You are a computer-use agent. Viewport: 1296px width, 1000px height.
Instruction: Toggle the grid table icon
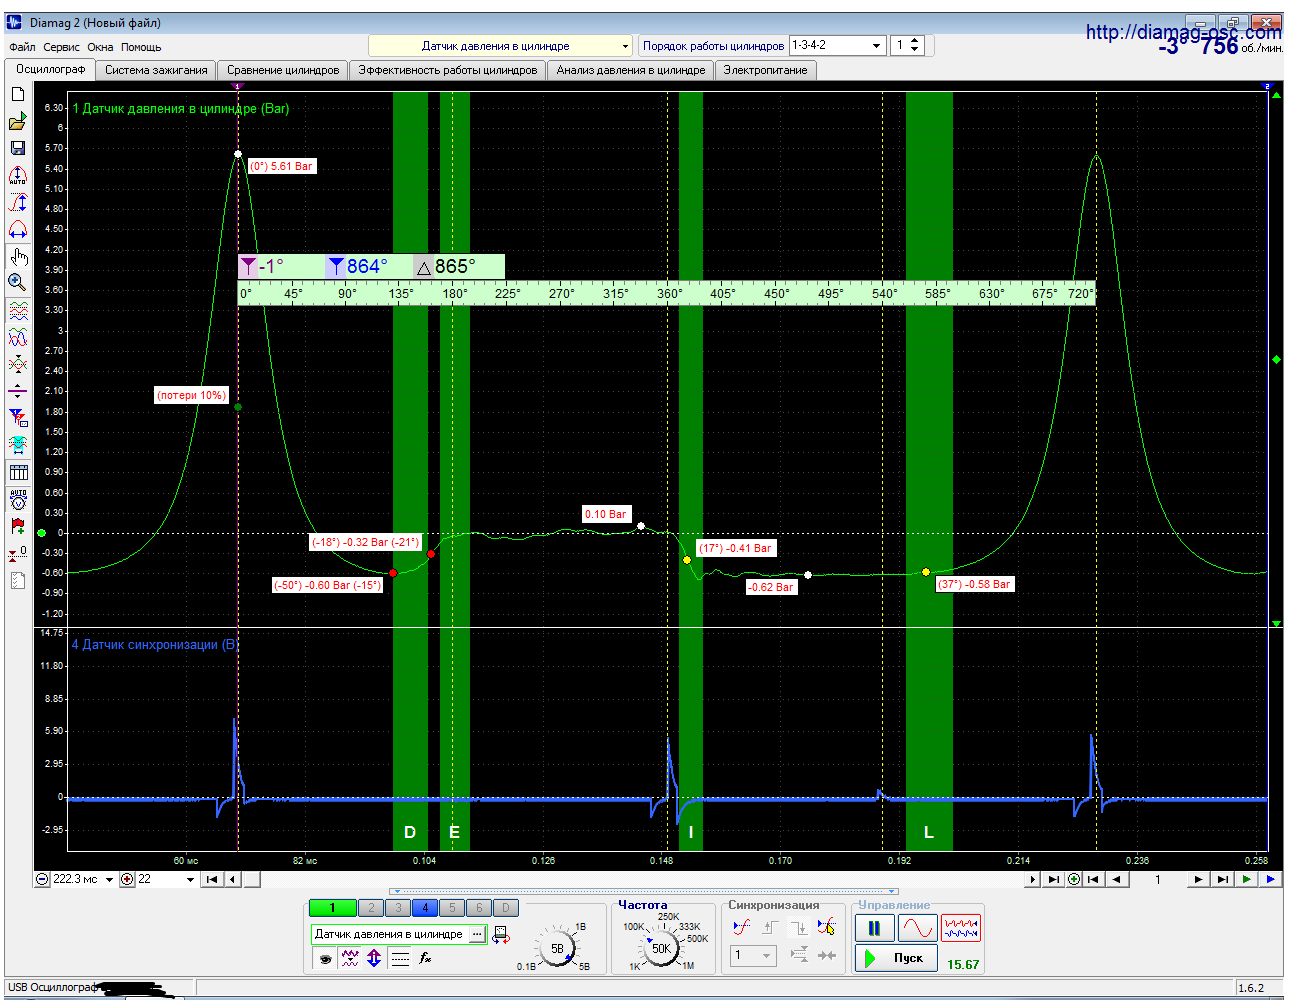[x=18, y=472]
